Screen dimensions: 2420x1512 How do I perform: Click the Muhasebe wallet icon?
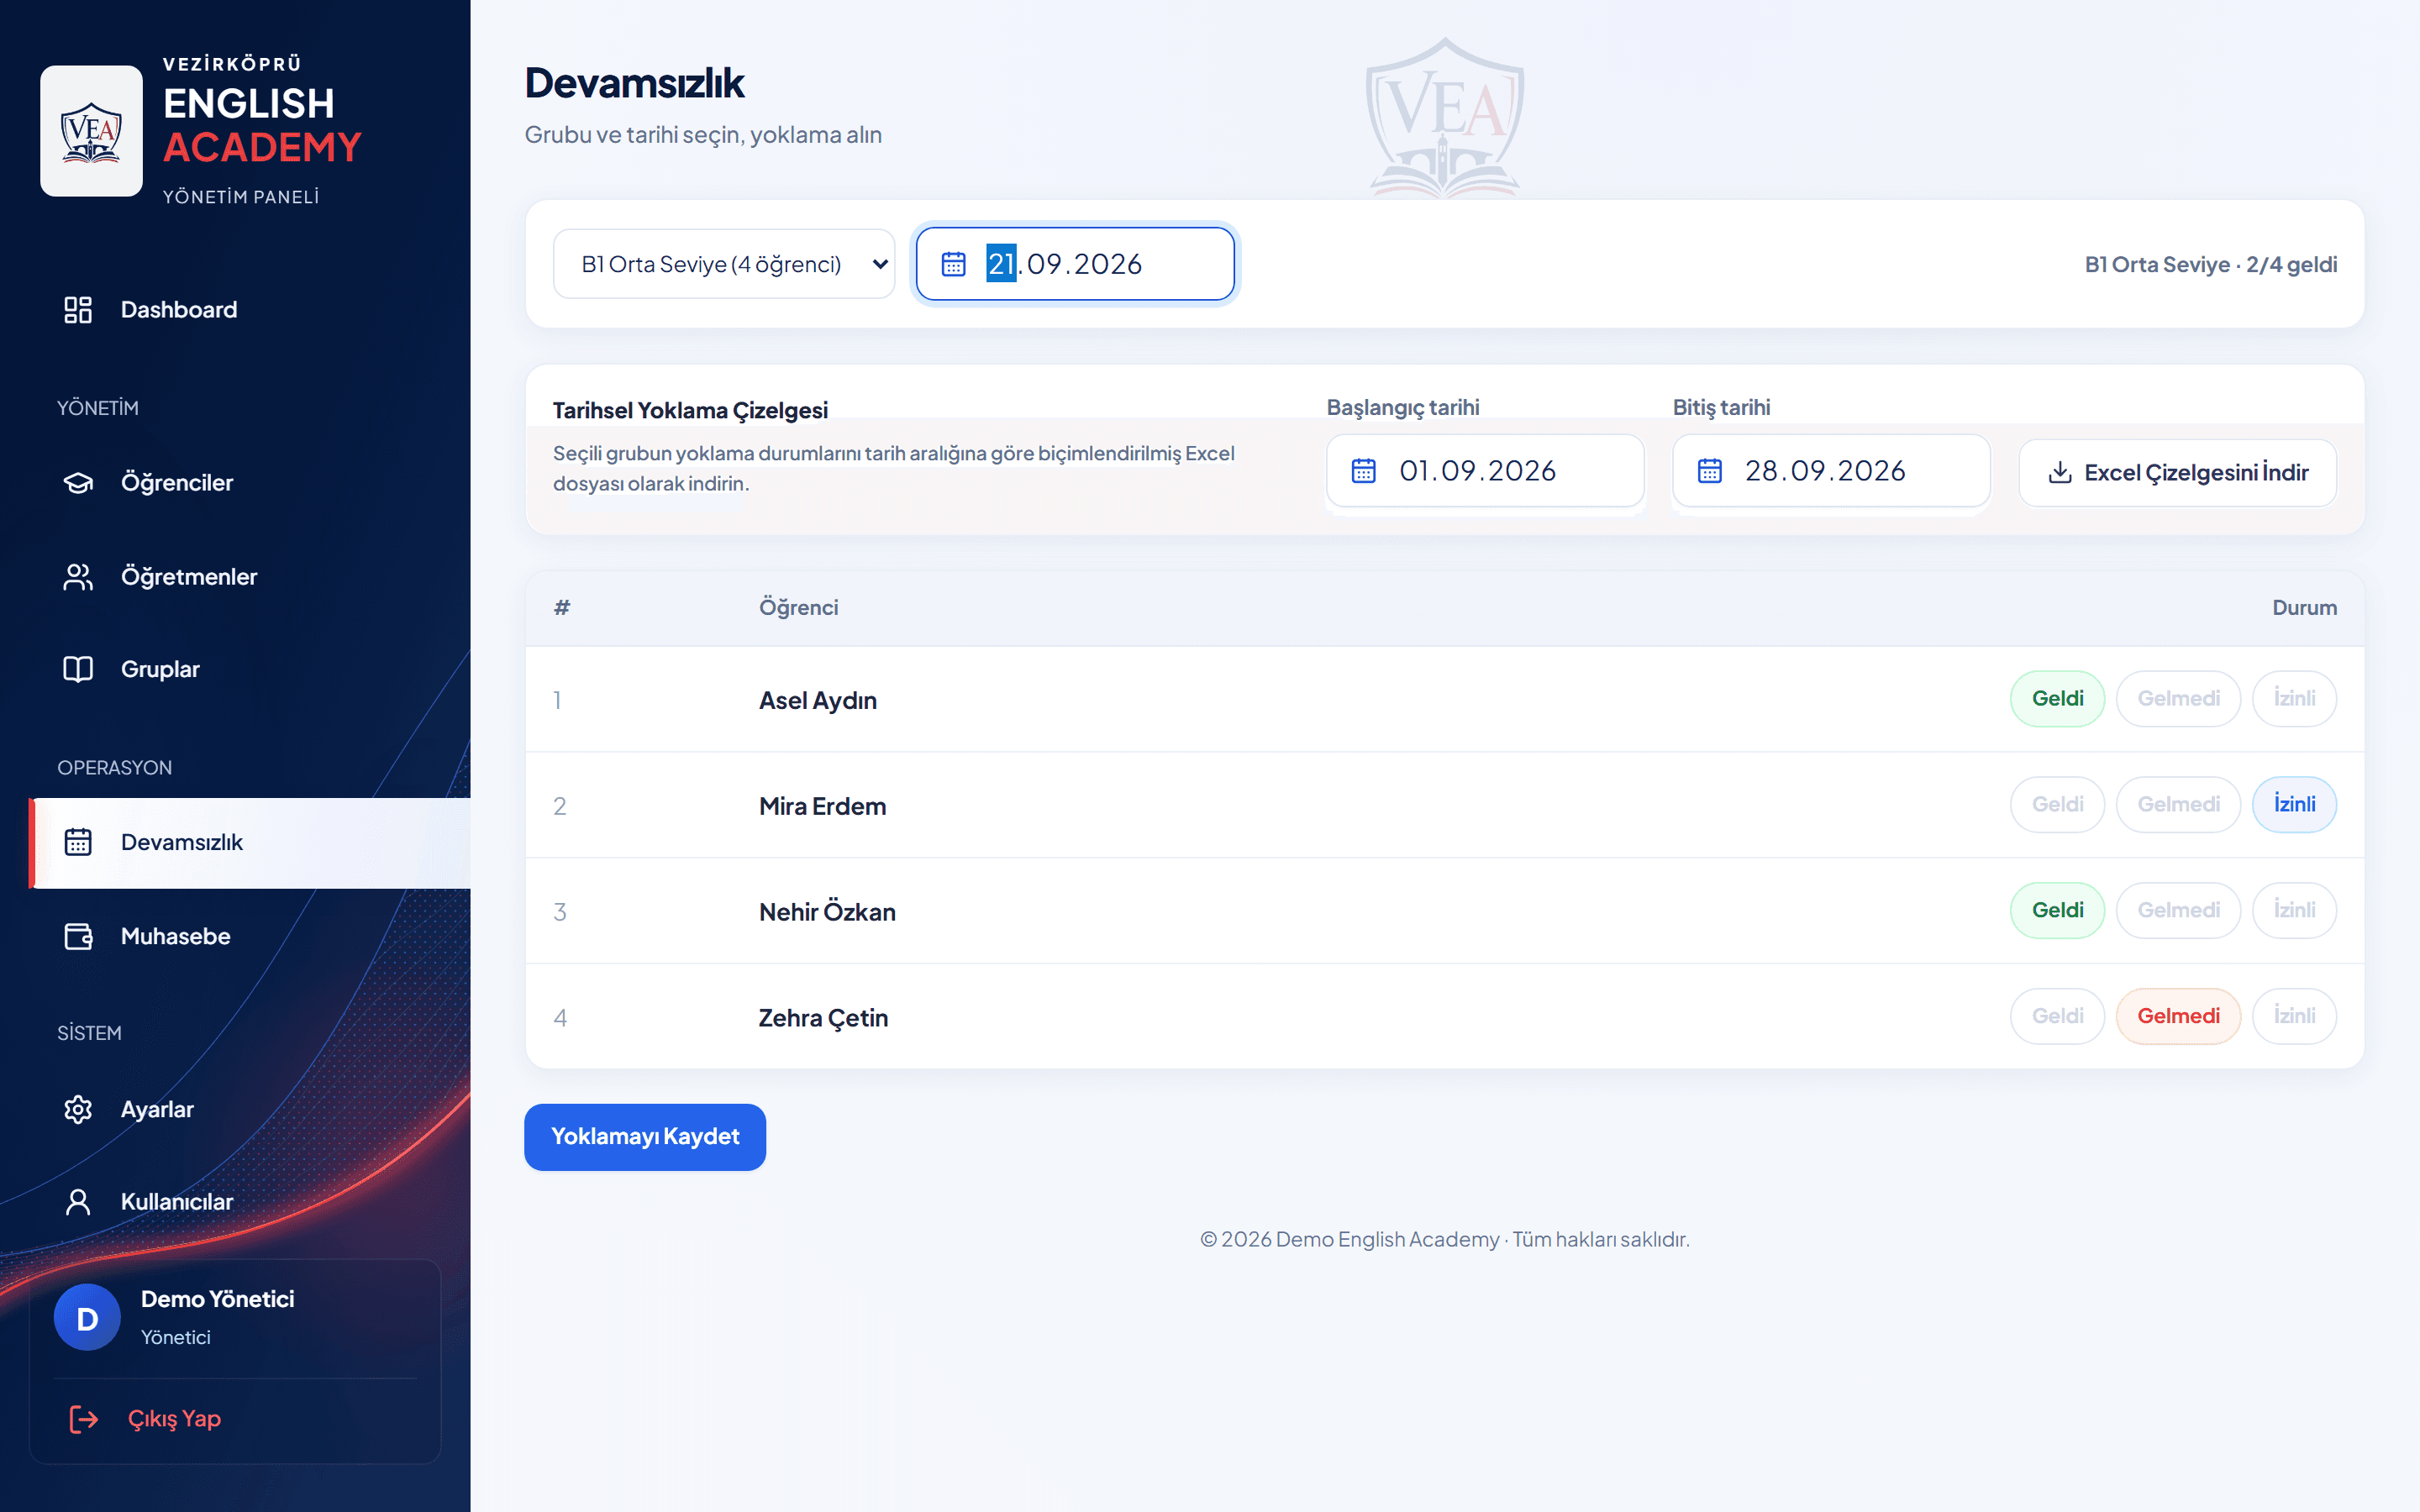[x=78, y=936]
